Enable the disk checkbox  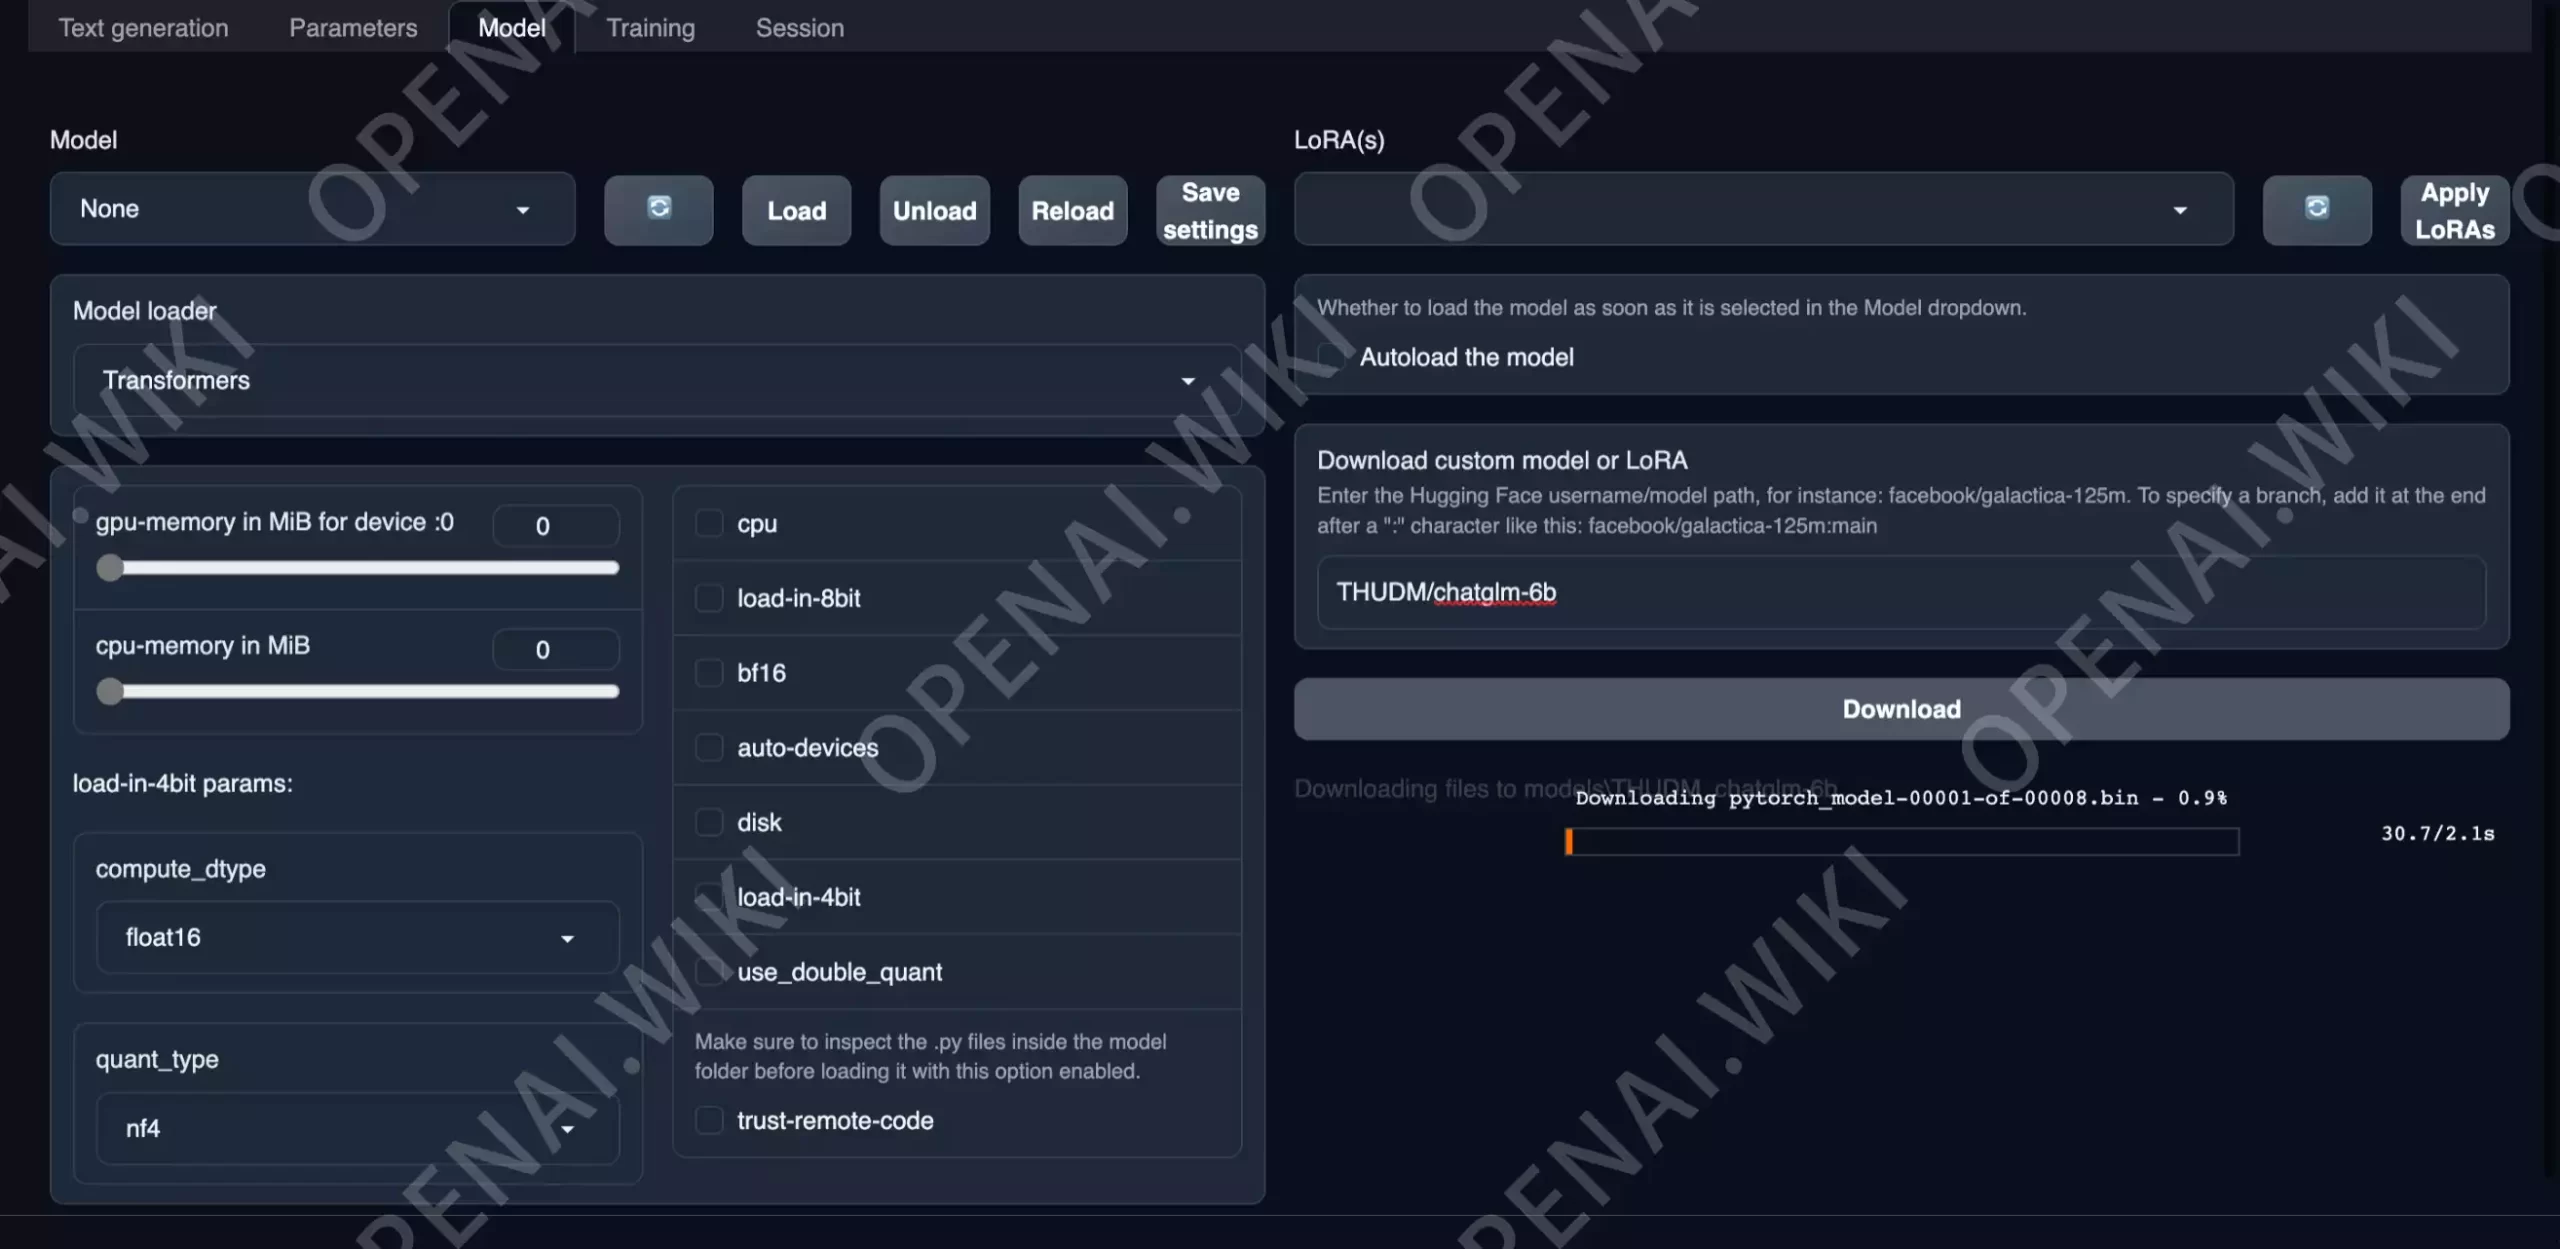point(709,822)
